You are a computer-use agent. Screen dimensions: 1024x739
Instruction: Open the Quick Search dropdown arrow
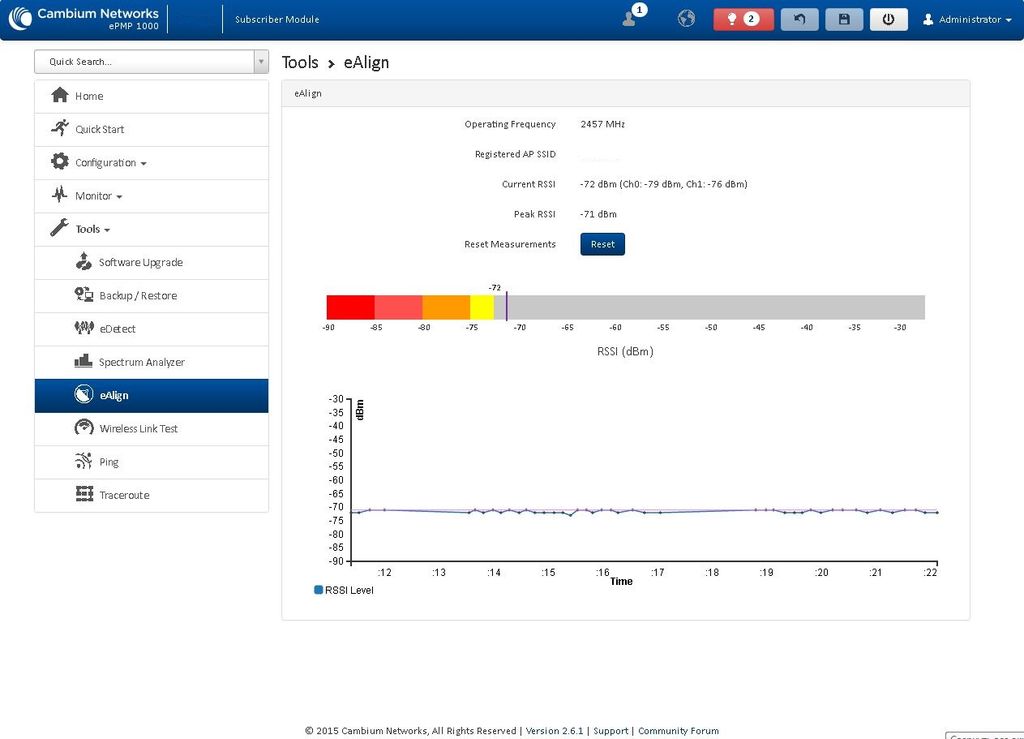click(261, 61)
